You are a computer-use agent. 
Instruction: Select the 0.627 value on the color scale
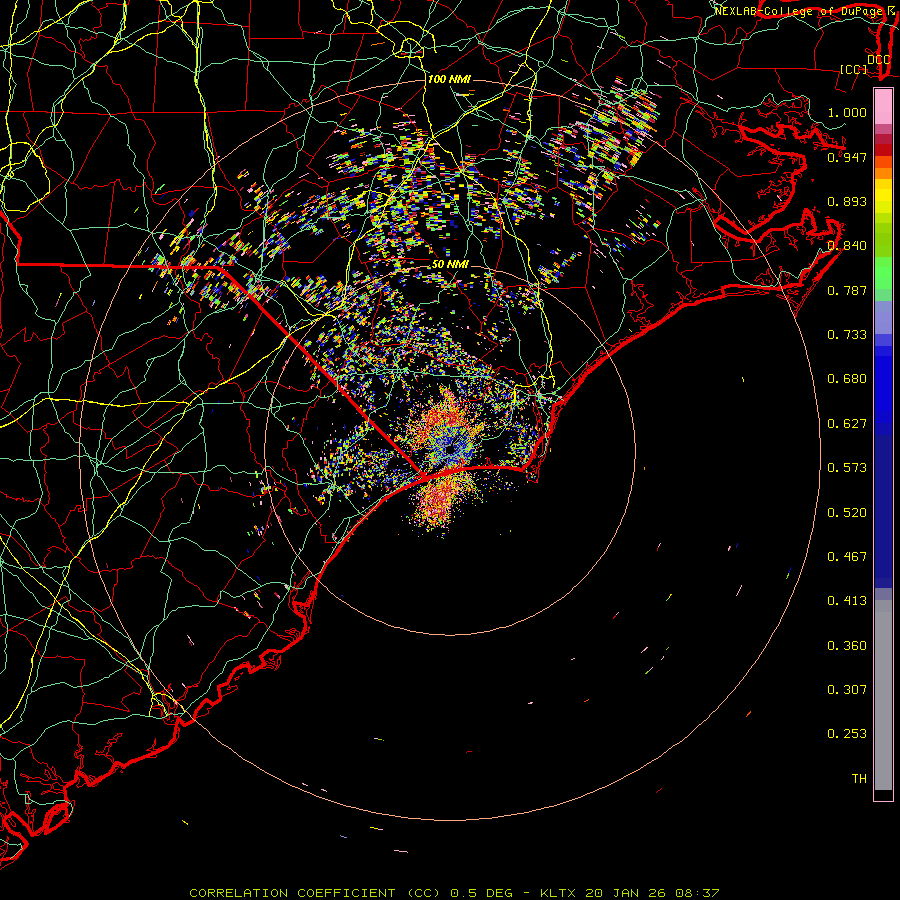pyautogui.click(x=847, y=424)
